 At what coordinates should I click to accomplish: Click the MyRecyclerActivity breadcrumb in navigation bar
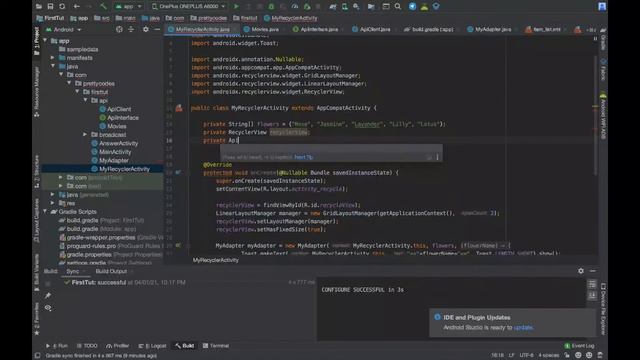click(291, 18)
